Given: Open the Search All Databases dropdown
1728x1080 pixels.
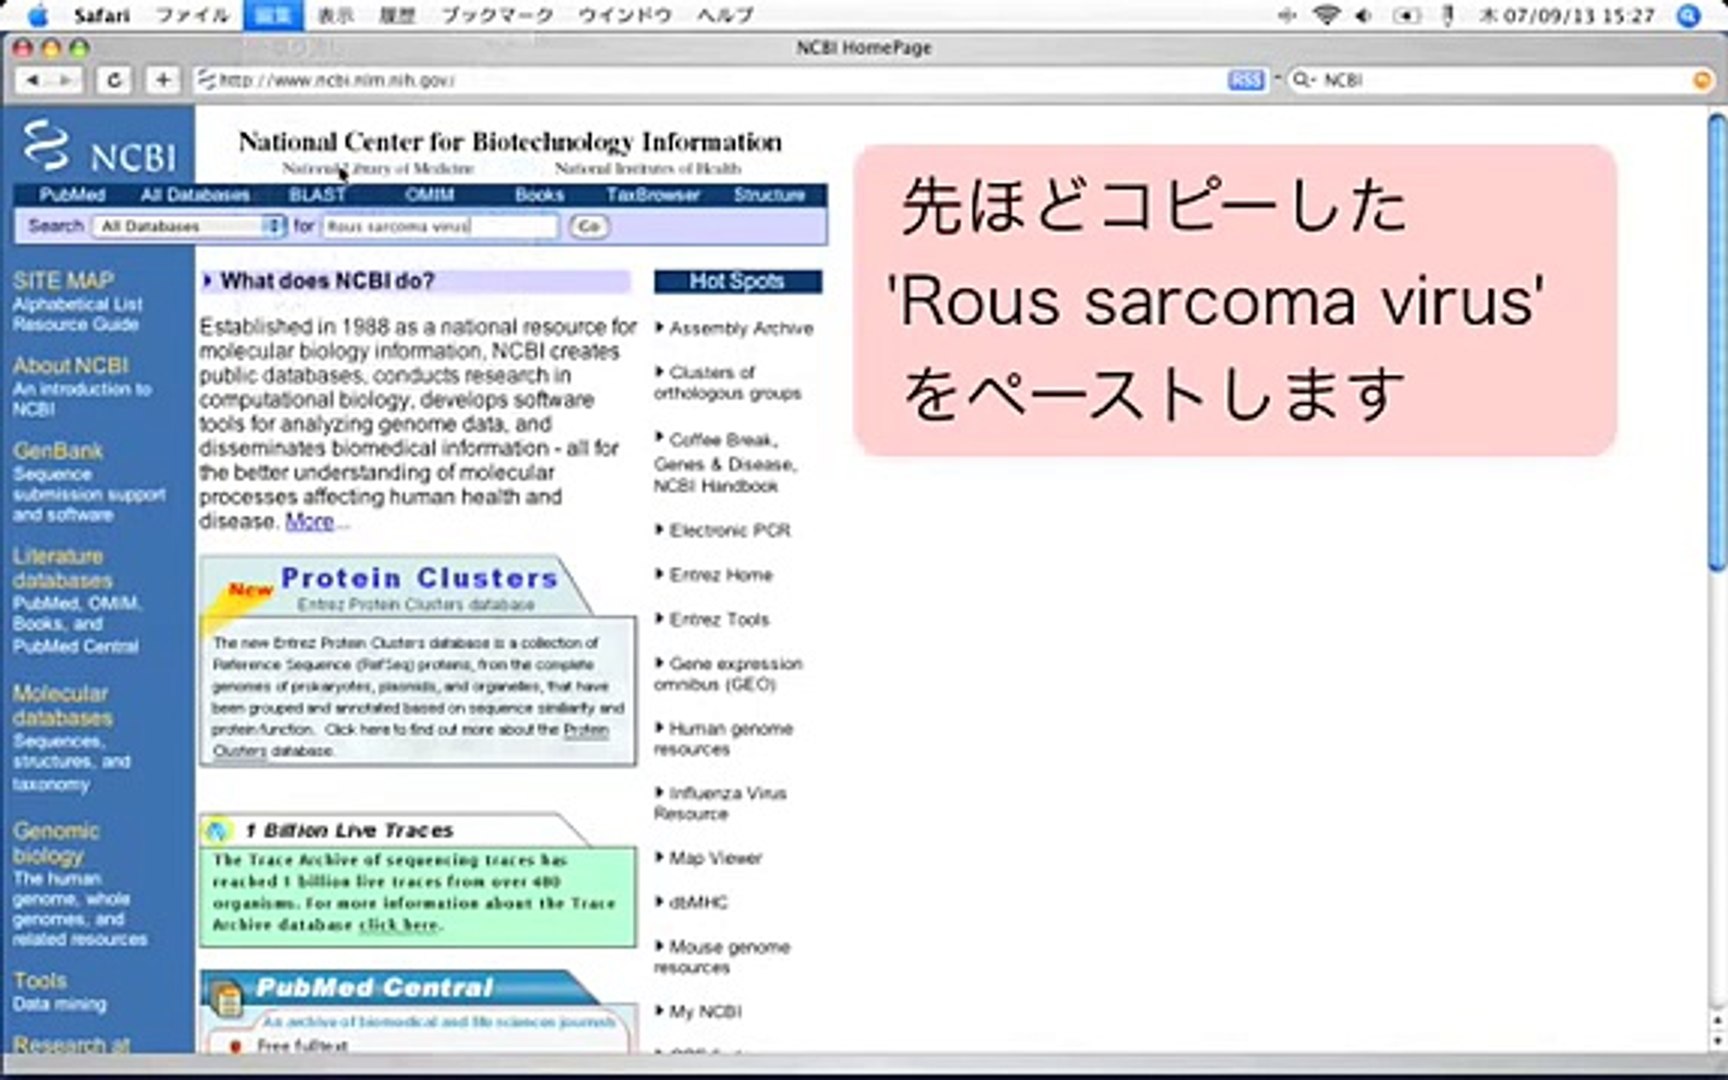Looking at the screenshot, I should click(x=190, y=226).
